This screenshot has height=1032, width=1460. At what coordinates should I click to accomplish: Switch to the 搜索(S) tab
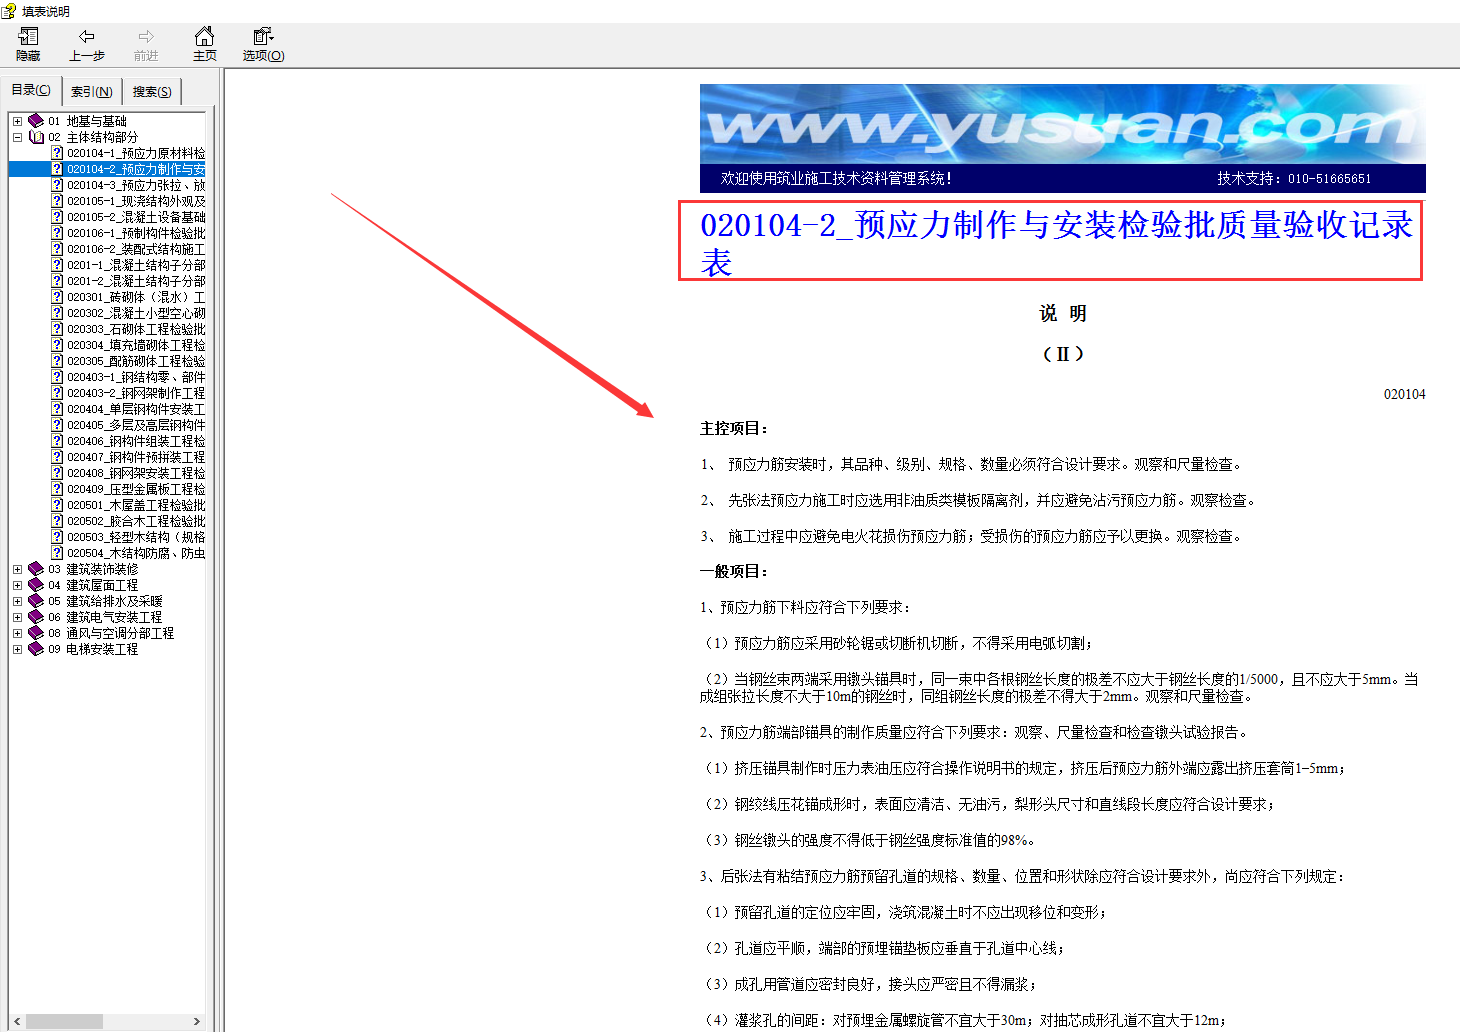(x=152, y=91)
